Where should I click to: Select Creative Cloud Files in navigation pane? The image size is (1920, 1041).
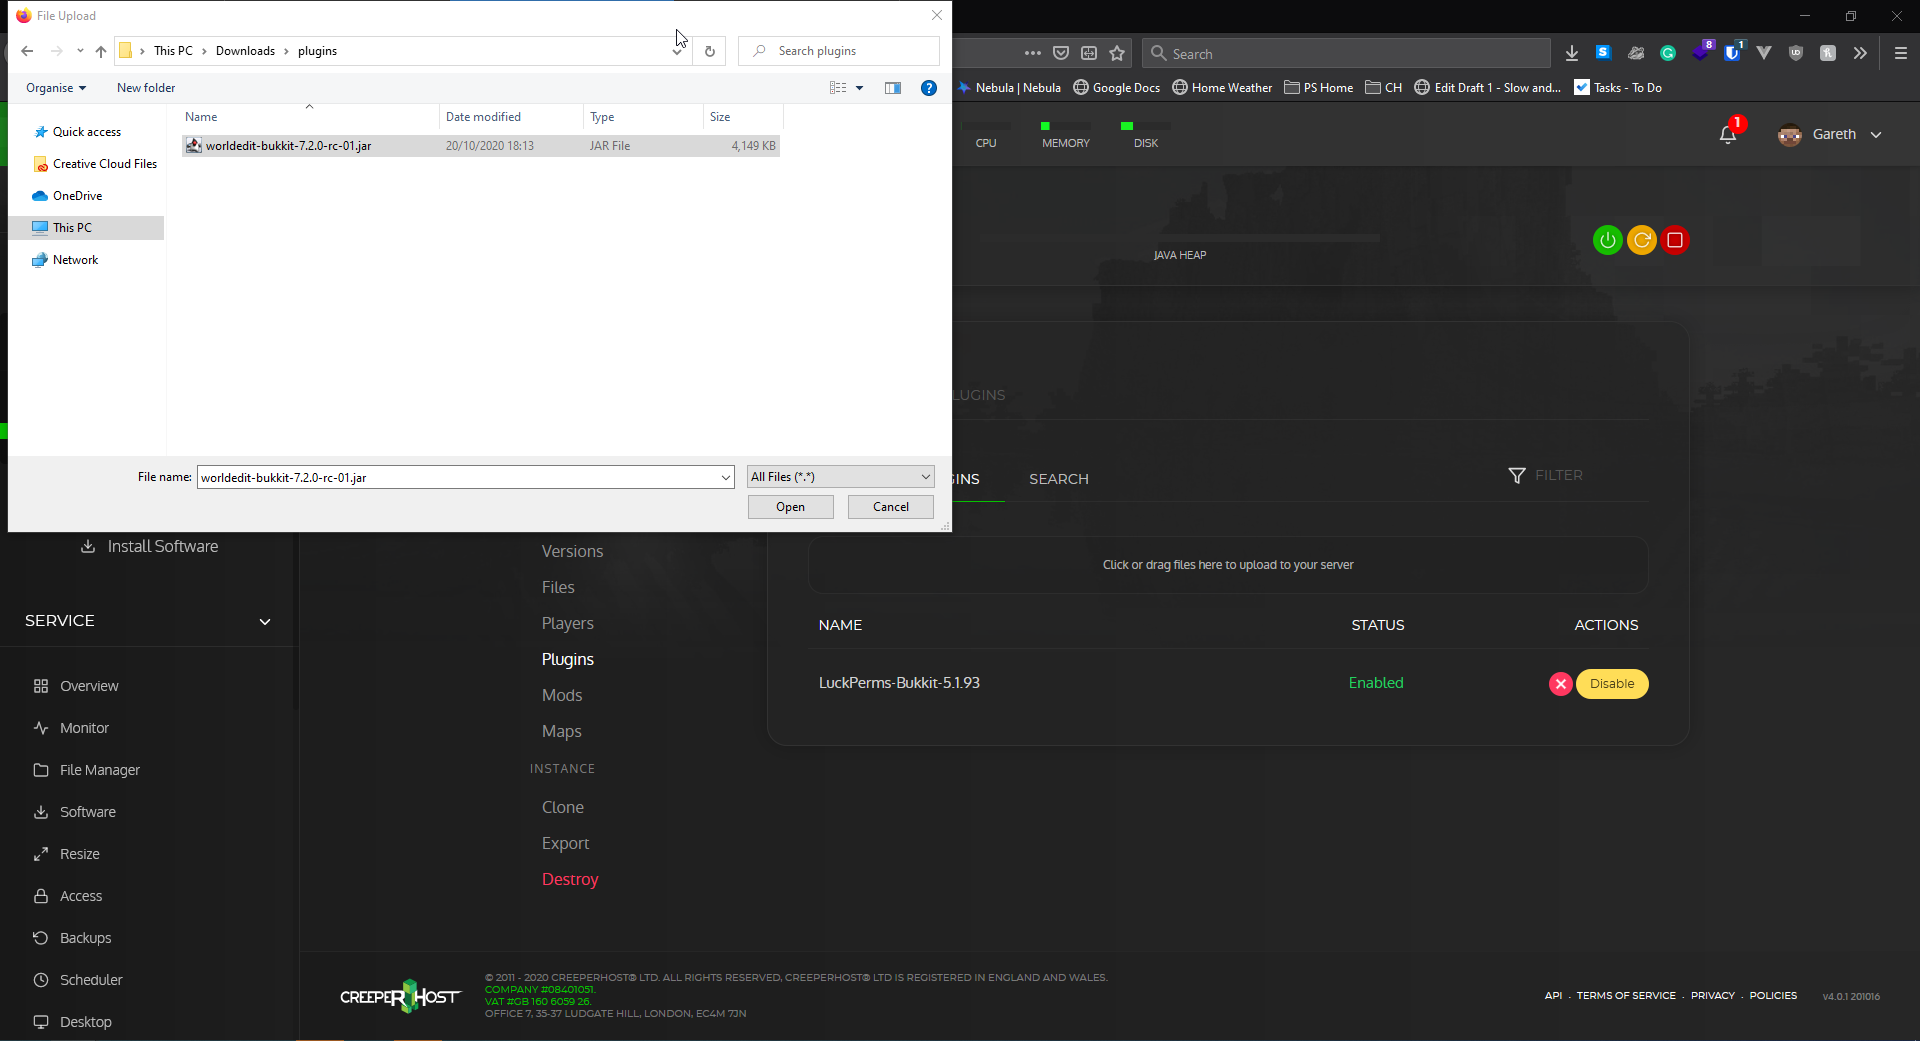tap(104, 164)
